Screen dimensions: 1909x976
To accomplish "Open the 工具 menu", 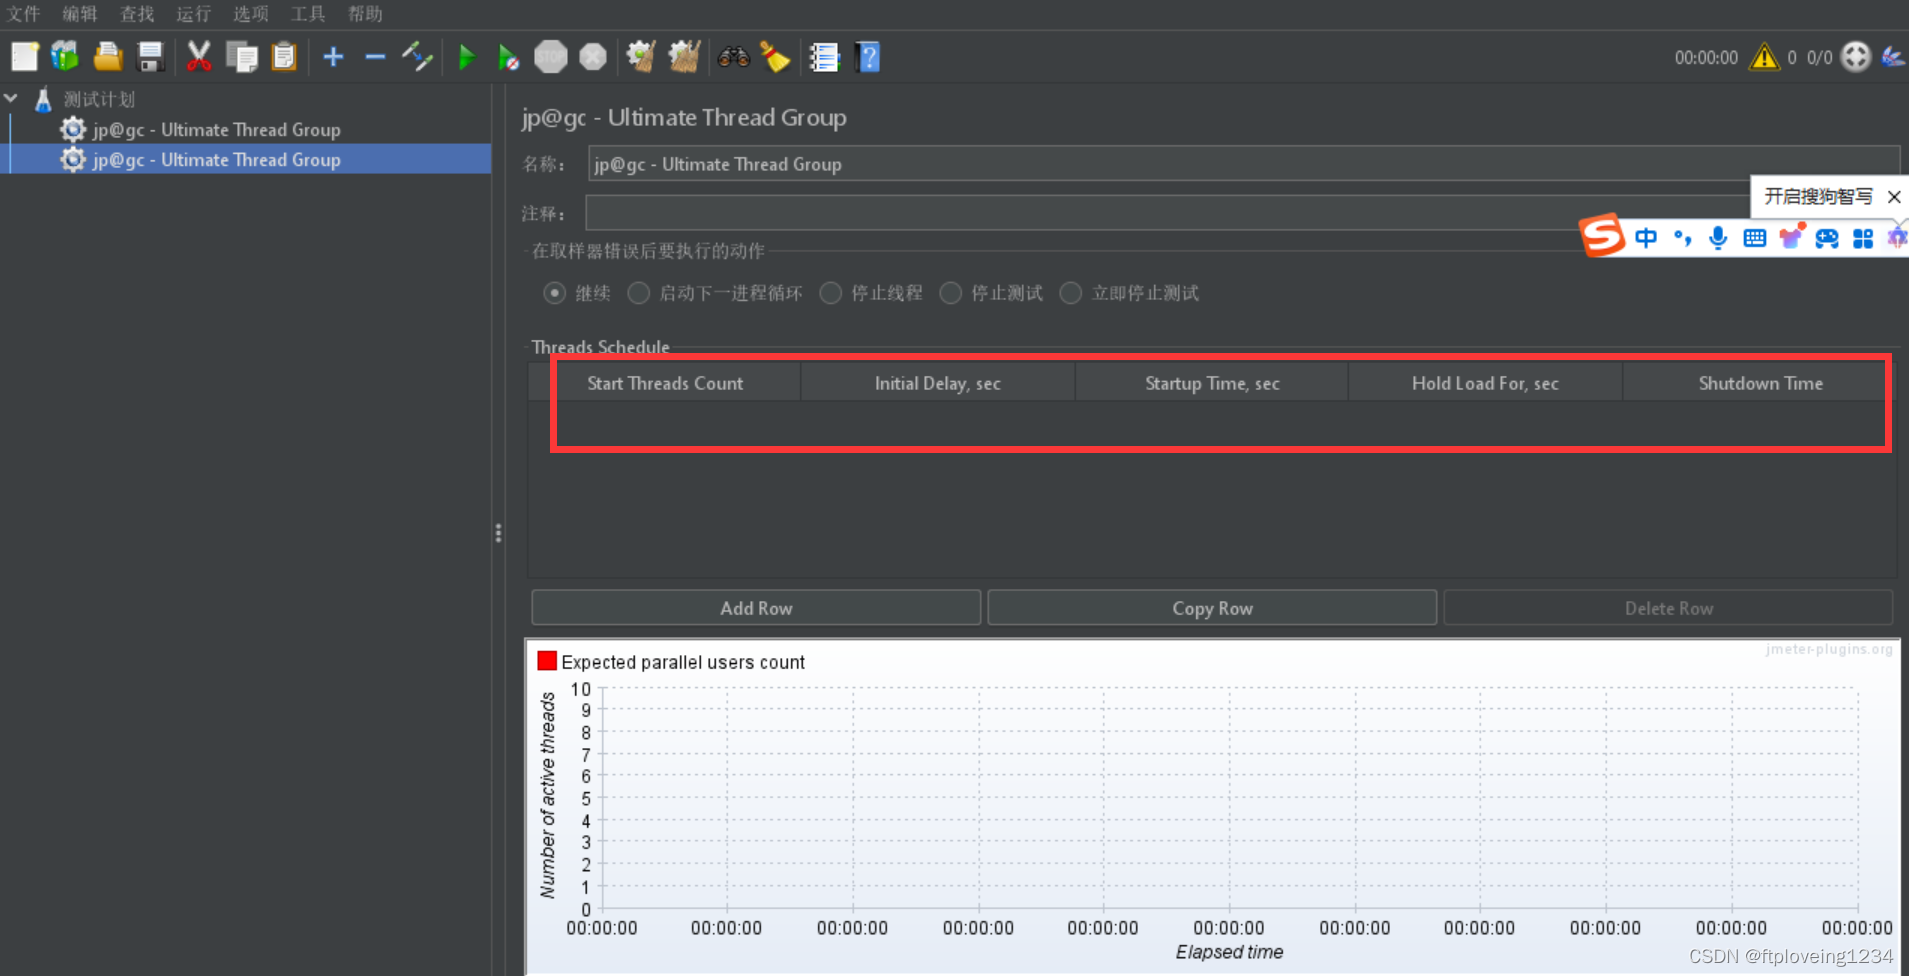I will (308, 14).
